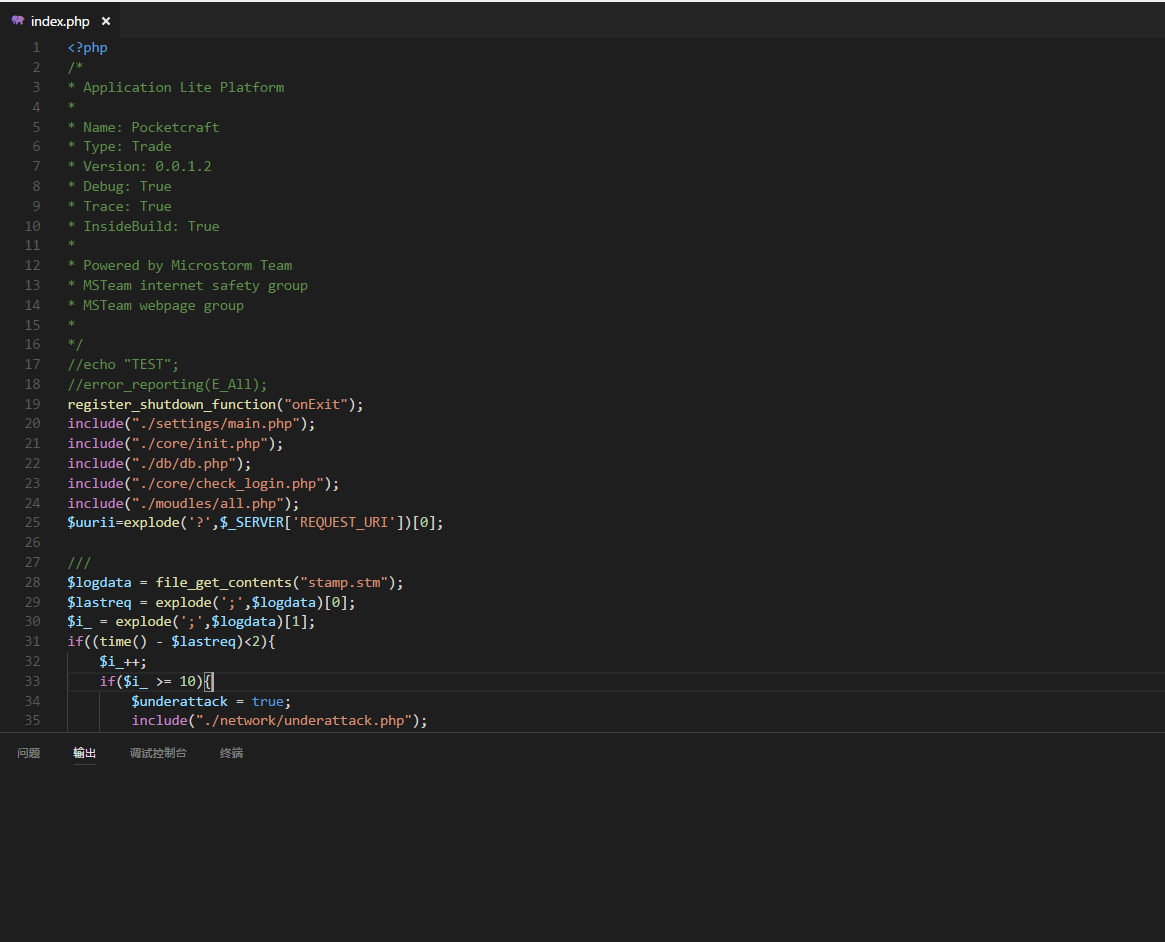Click the PHP elephant icon on the tab
1165x942 pixels.
(x=18, y=21)
